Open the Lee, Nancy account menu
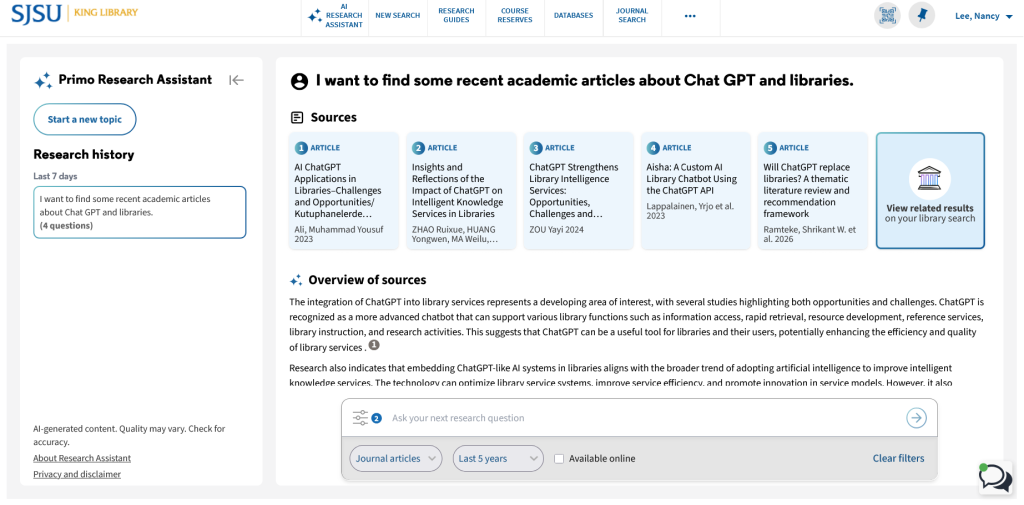 984,16
